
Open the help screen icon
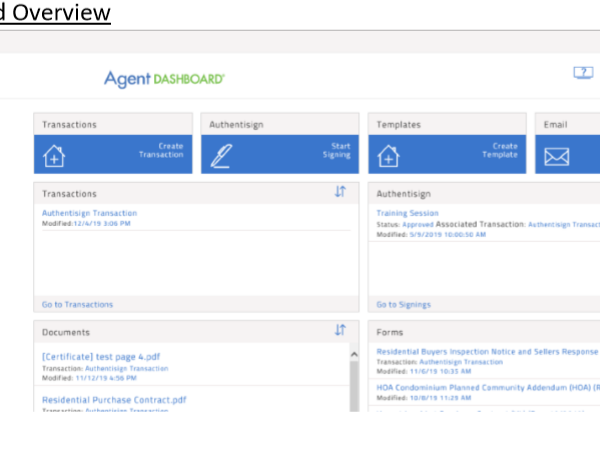[x=583, y=72]
